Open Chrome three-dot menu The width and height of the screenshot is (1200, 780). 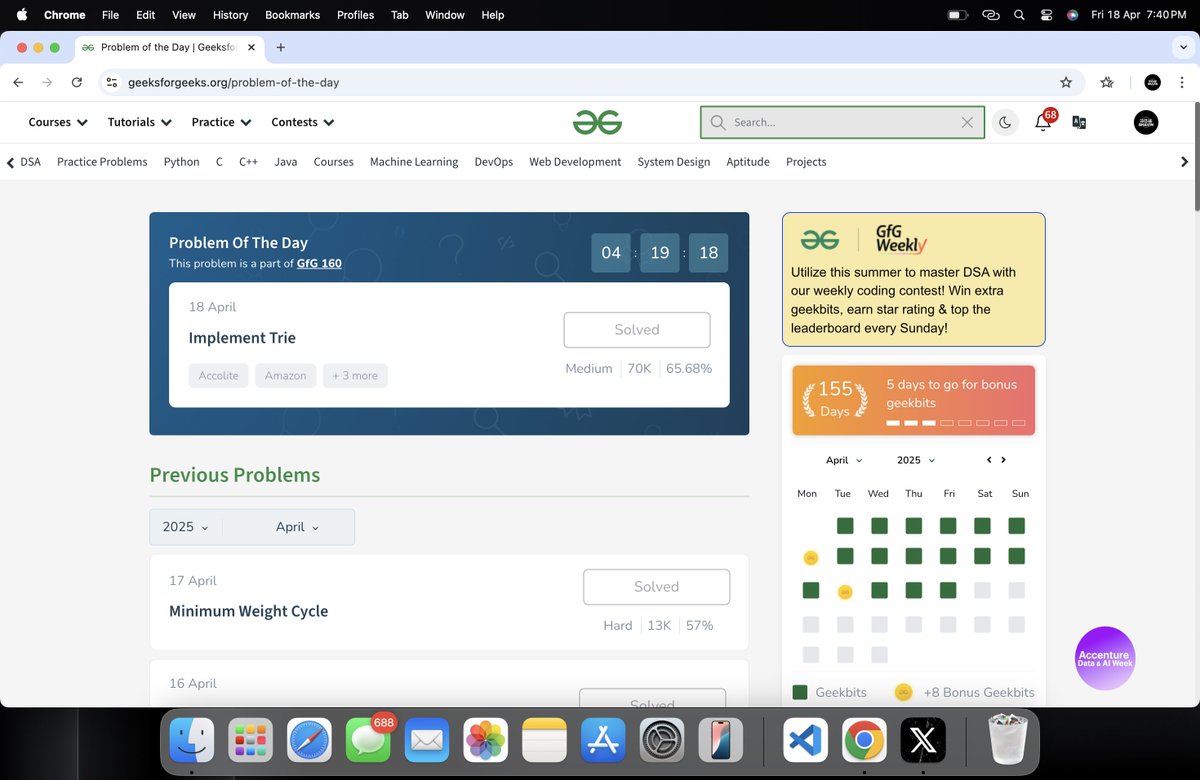click(1182, 82)
